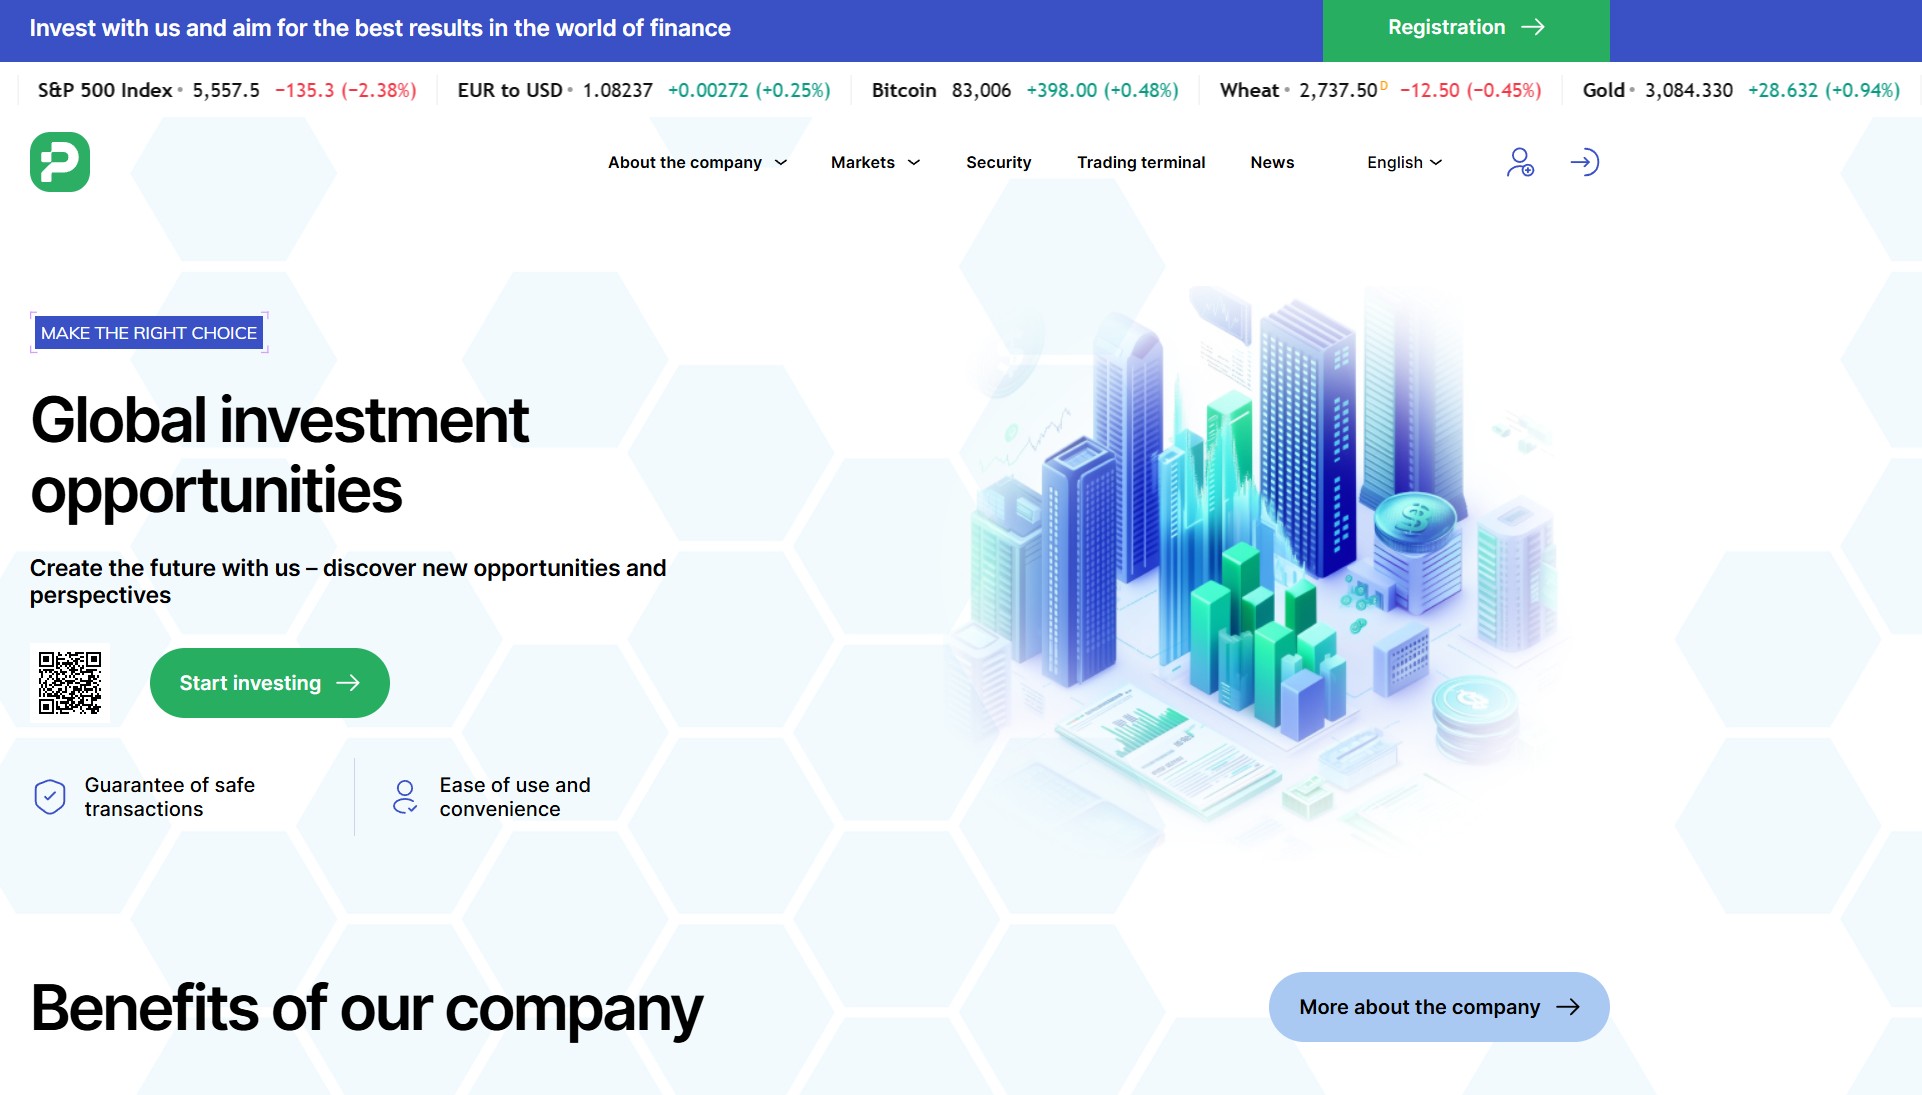The width and height of the screenshot is (1922, 1095).
Task: Expand the Markets menu chevron
Action: pos(914,163)
